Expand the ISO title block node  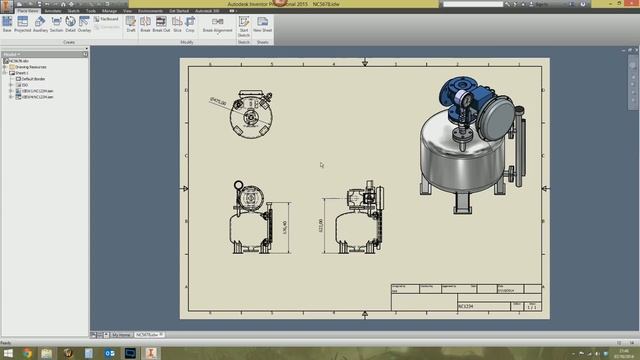[x=11, y=85]
